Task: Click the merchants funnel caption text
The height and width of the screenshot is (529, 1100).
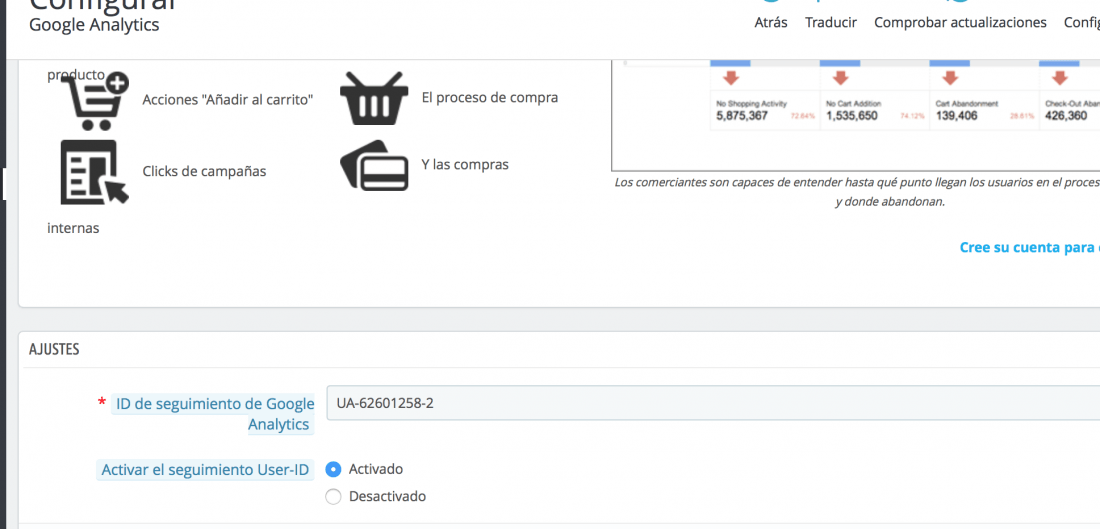Action: pyautogui.click(x=857, y=192)
